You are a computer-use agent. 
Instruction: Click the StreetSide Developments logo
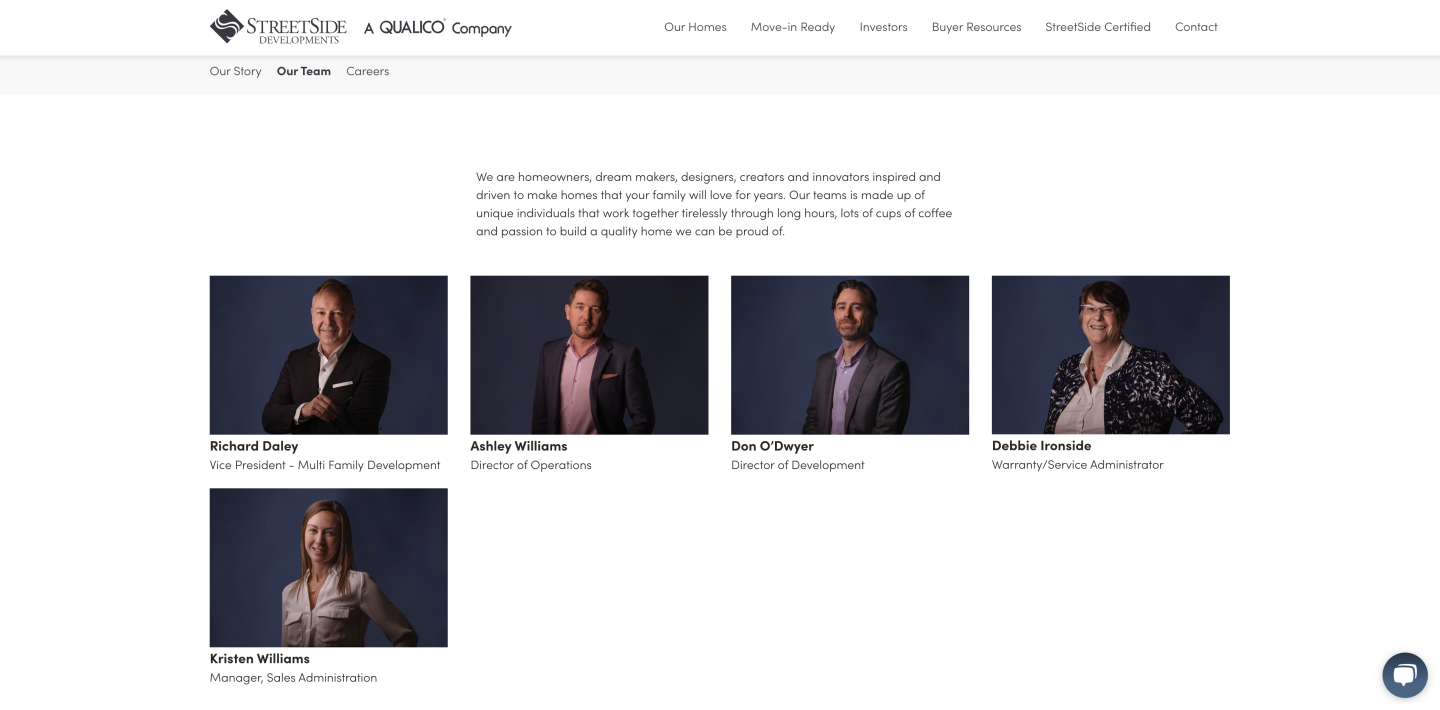[278, 27]
